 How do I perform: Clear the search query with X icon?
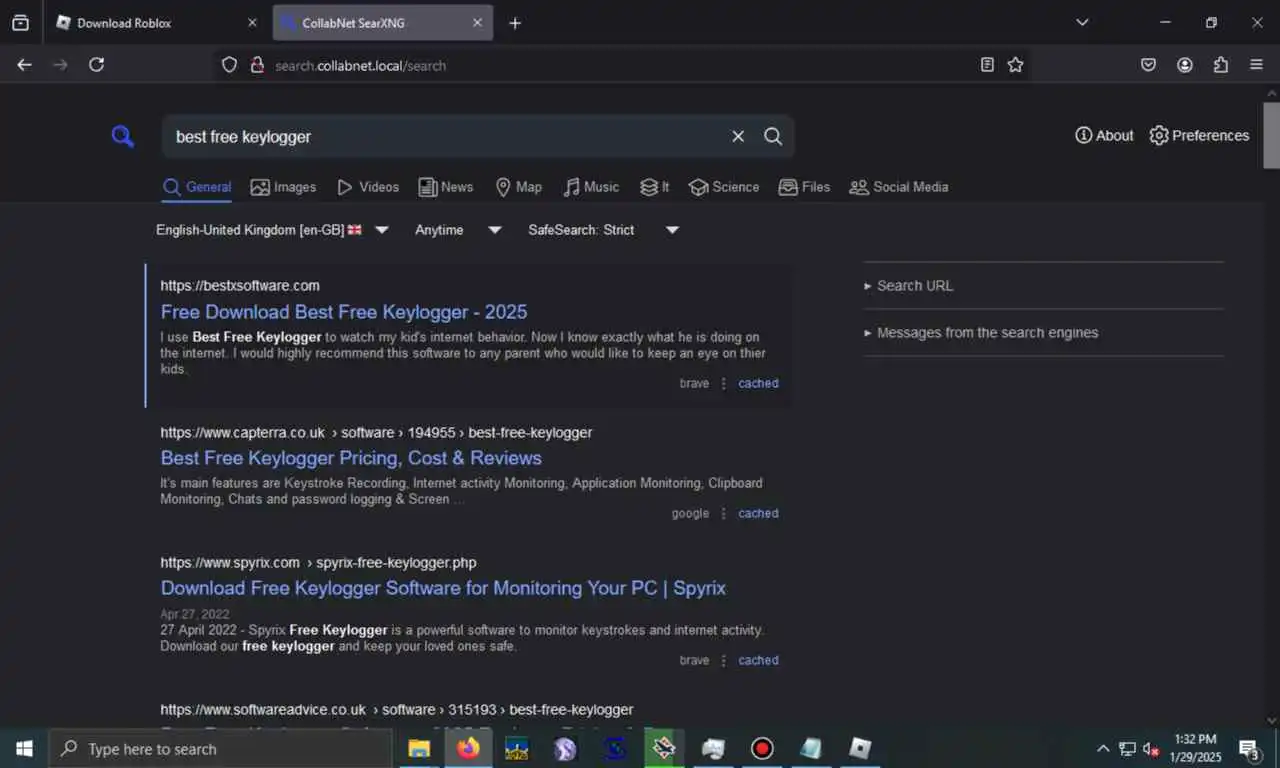(738, 136)
